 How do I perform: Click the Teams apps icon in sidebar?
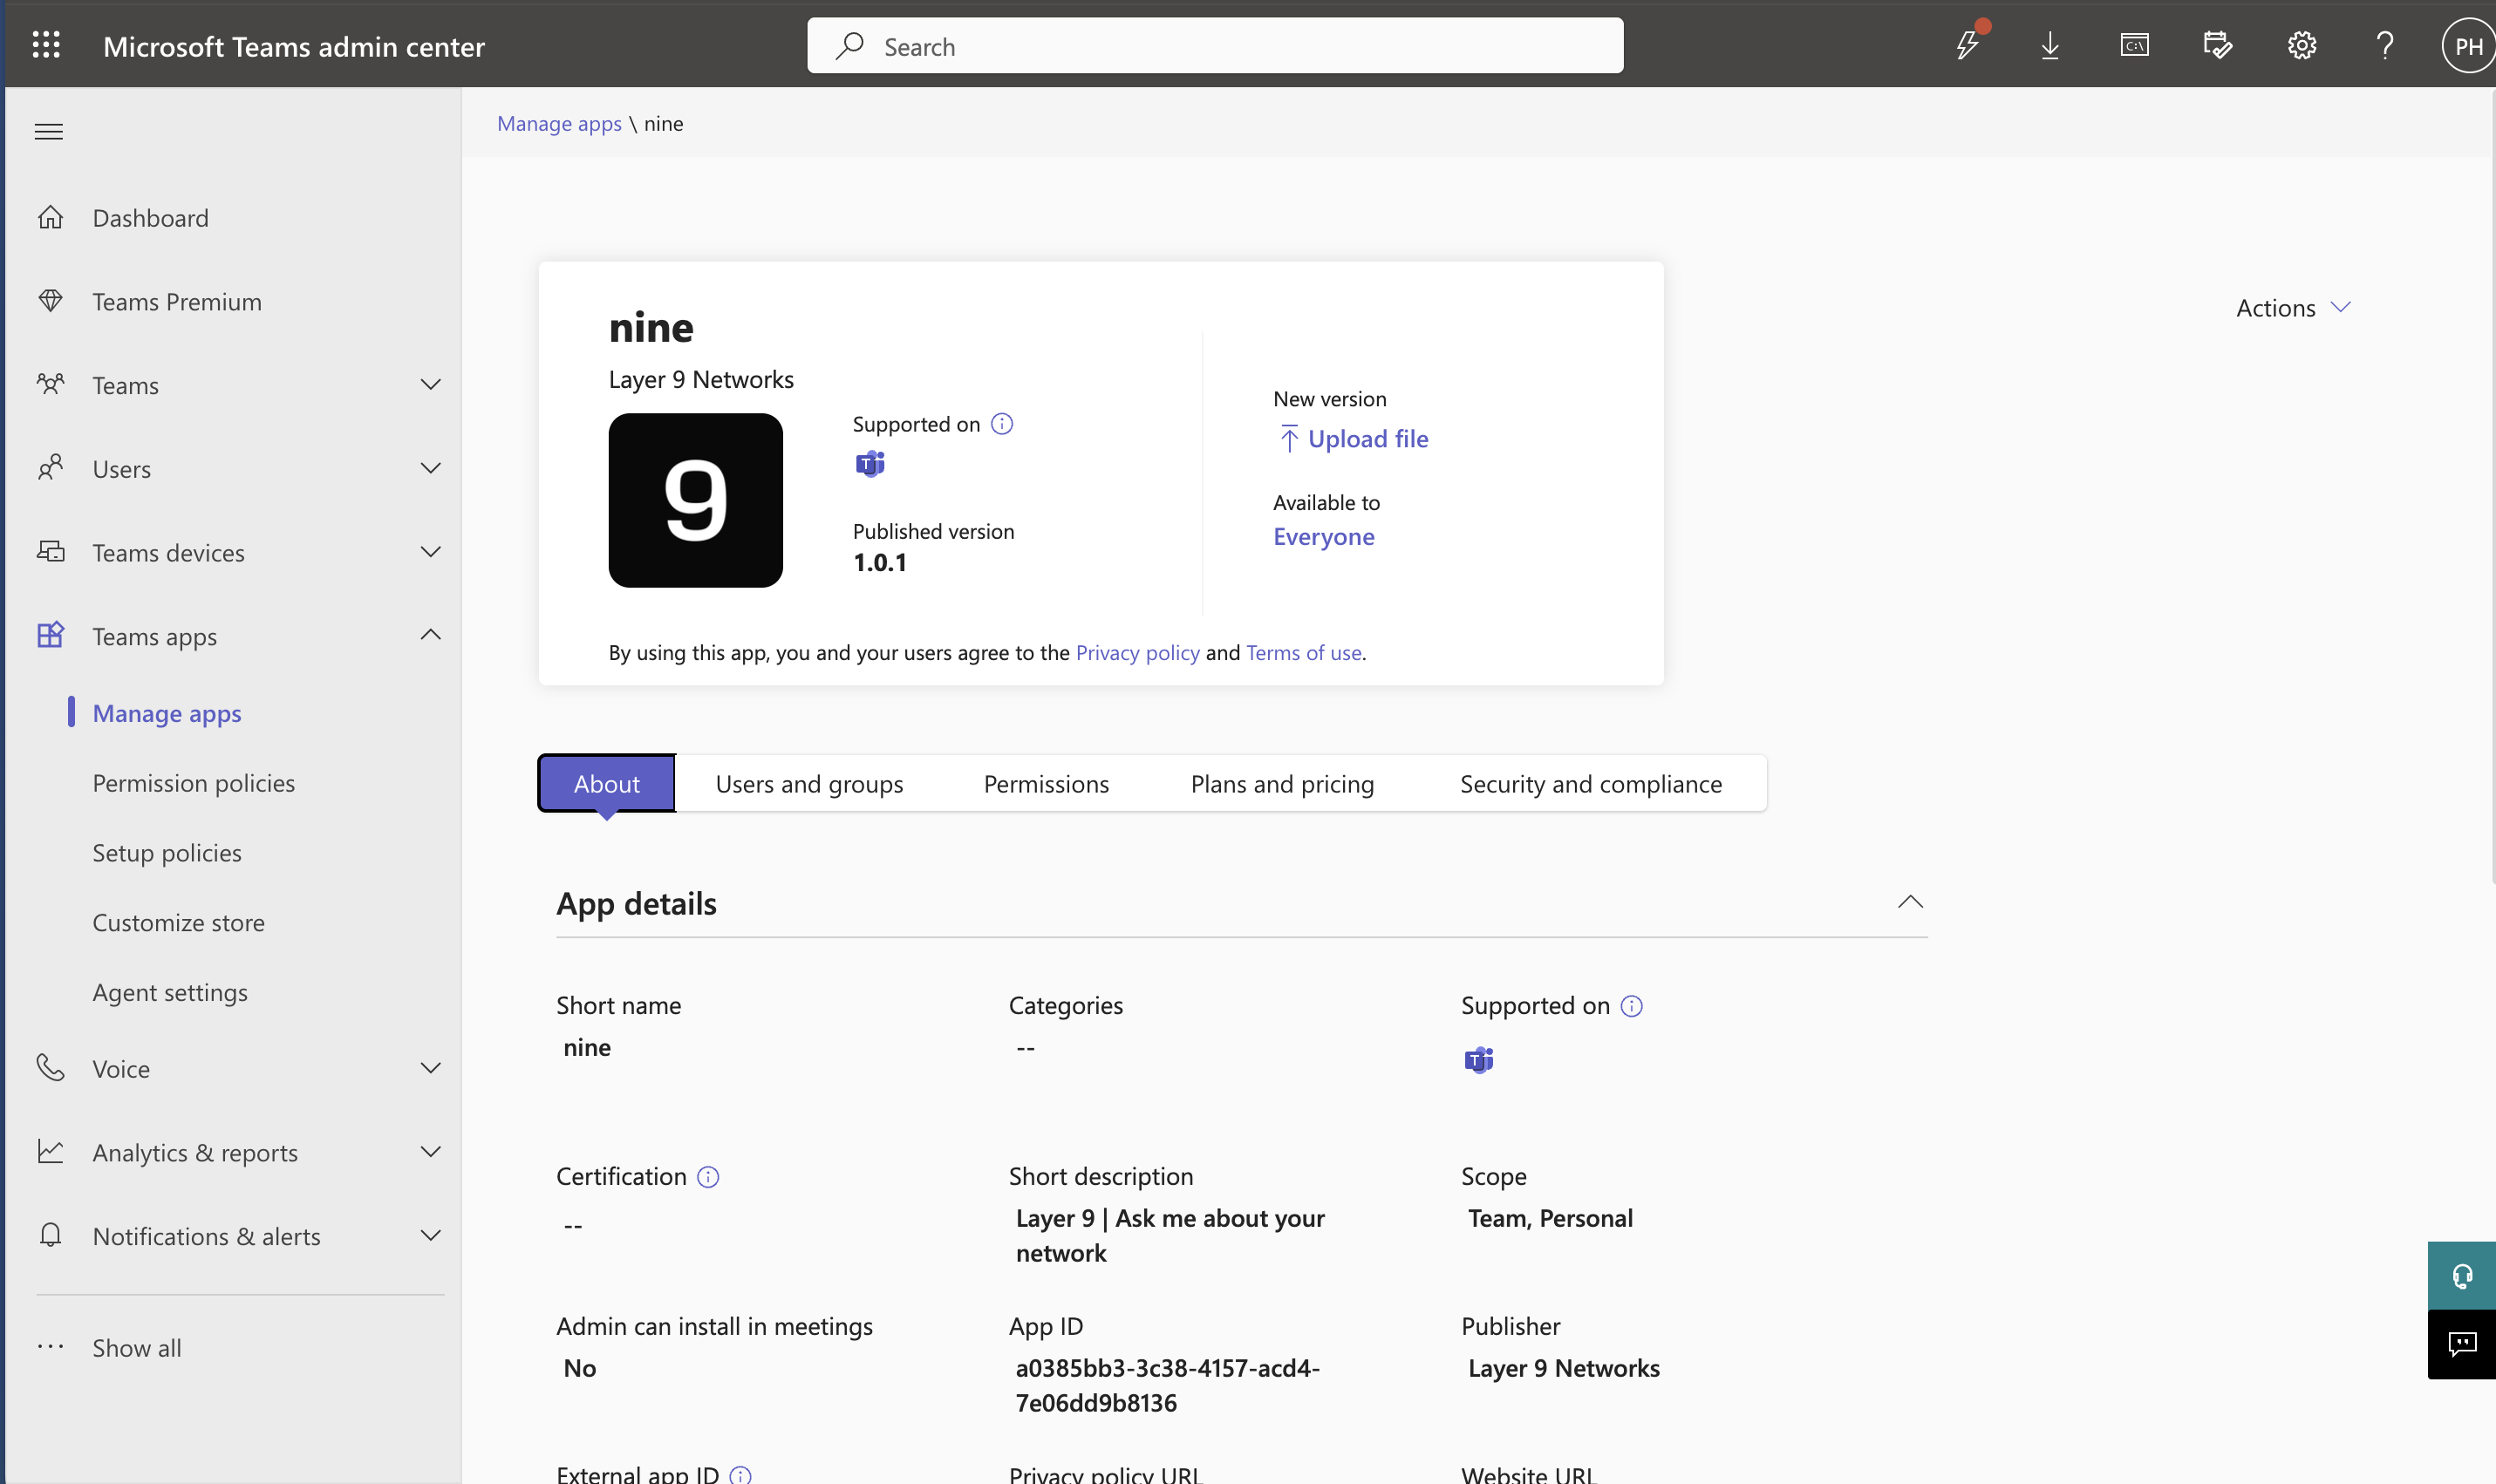[x=50, y=635]
